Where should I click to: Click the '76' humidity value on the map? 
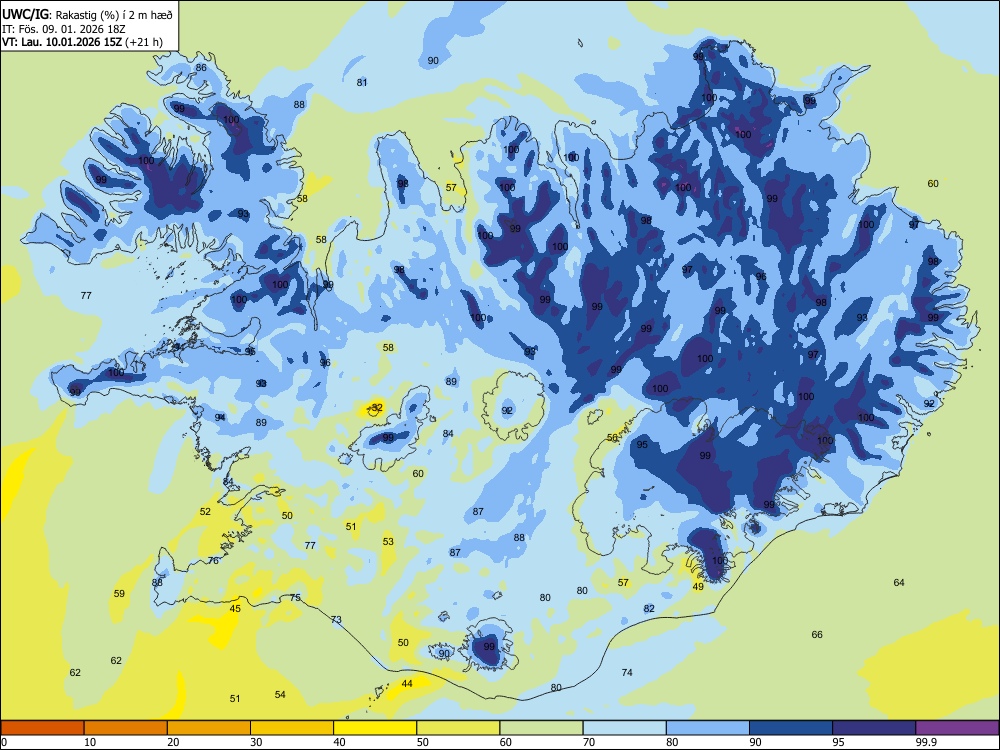(x=213, y=561)
